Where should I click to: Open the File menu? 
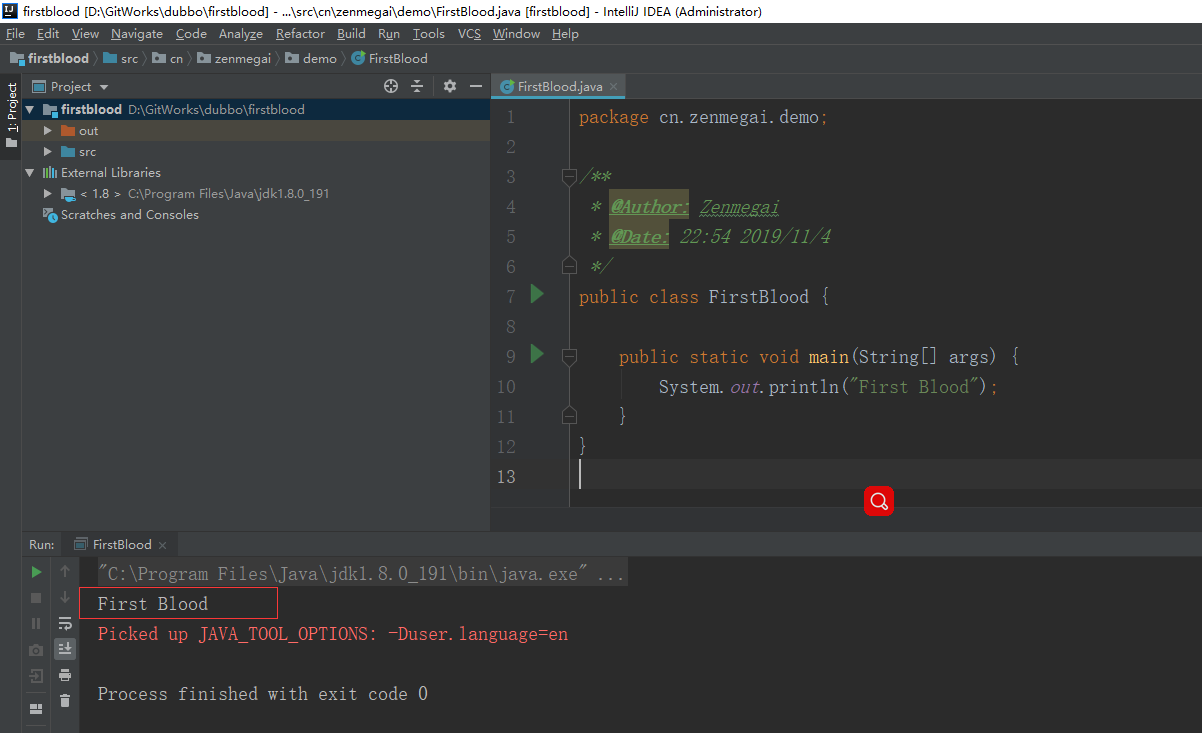tap(15, 33)
